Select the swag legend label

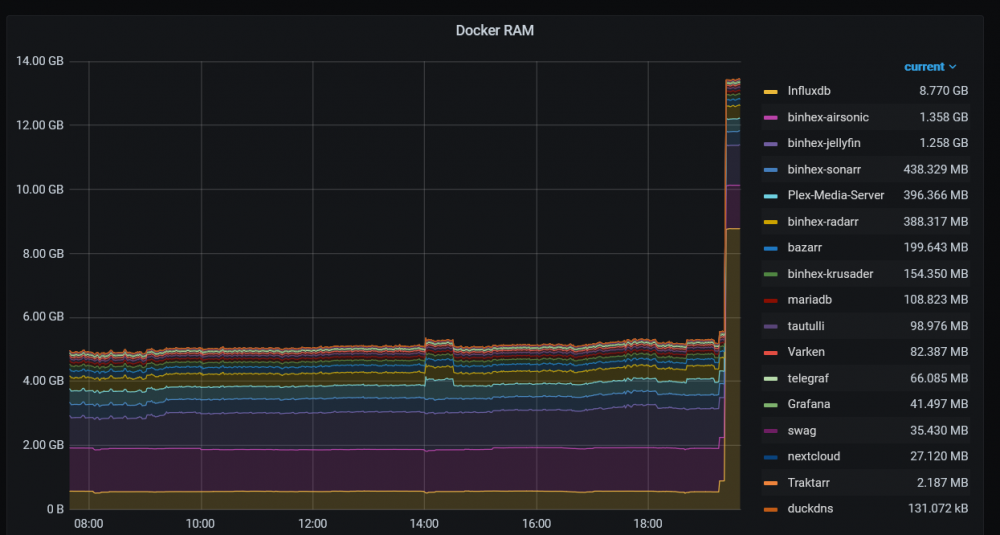[x=802, y=431]
